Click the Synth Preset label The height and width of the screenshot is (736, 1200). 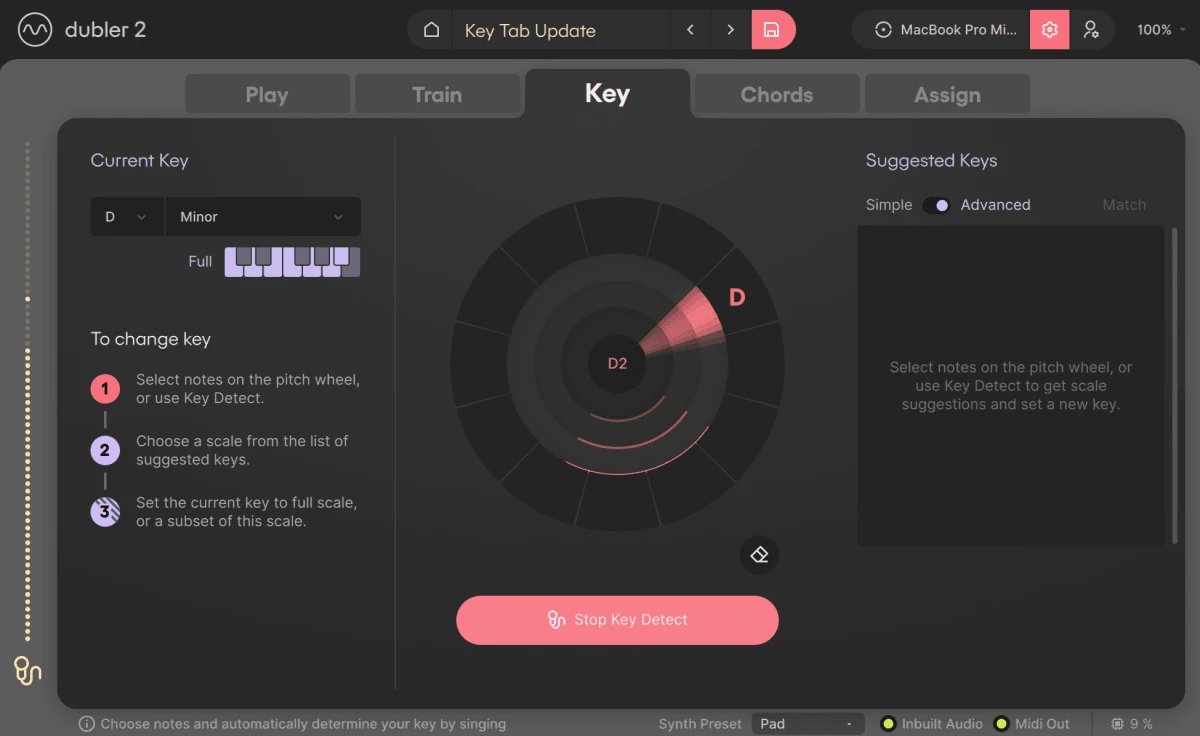click(x=700, y=724)
